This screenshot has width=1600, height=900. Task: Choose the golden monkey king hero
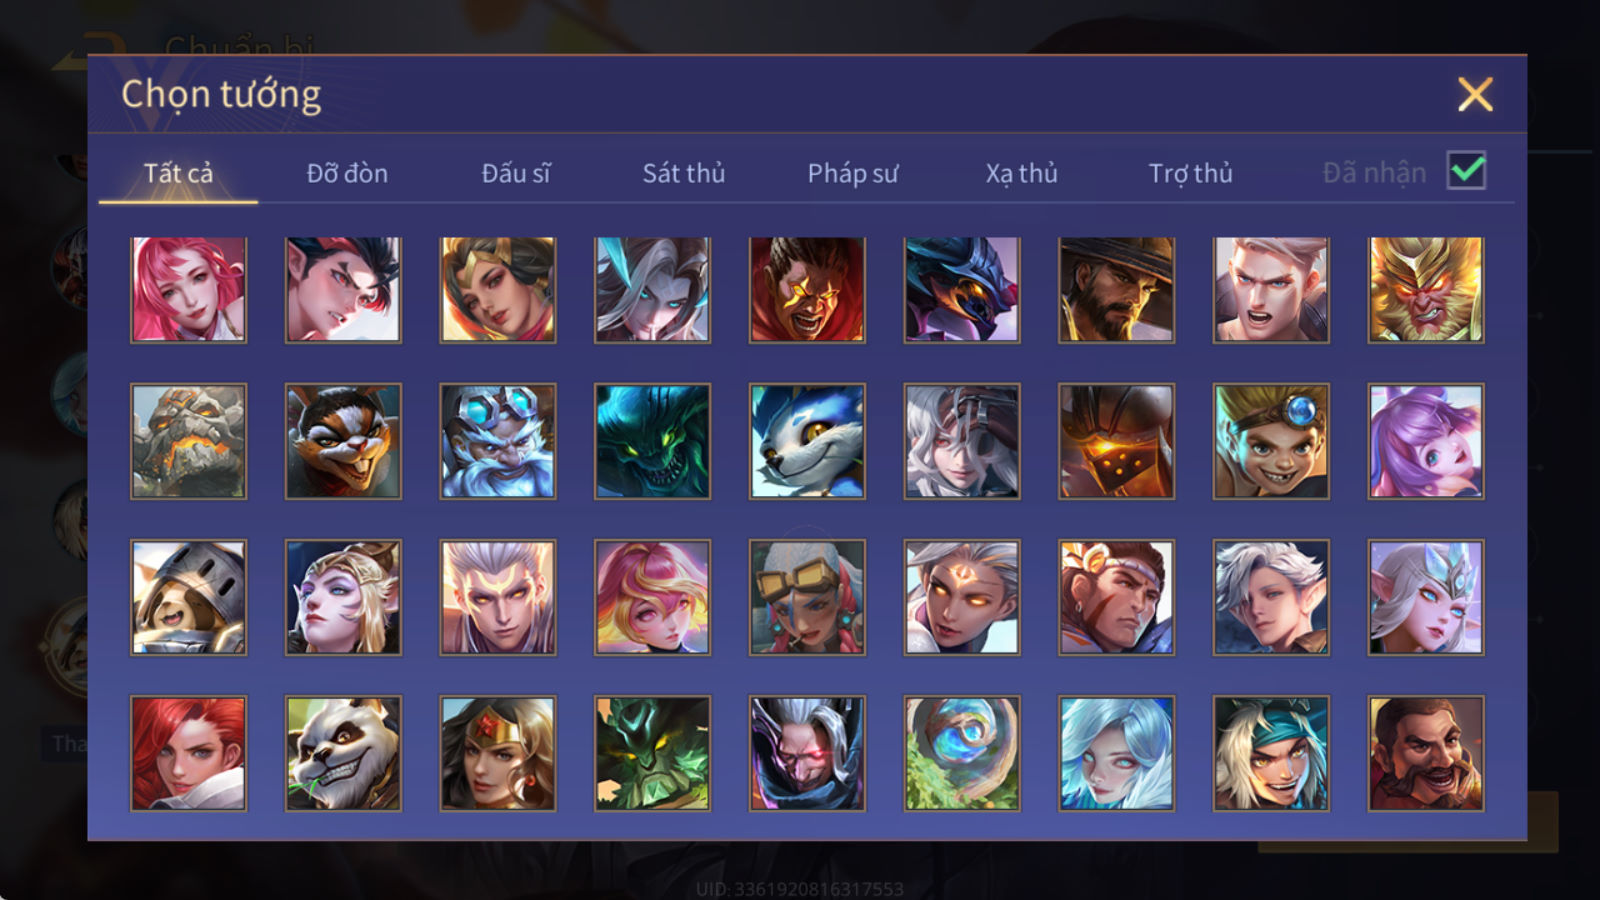pyautogui.click(x=1426, y=290)
